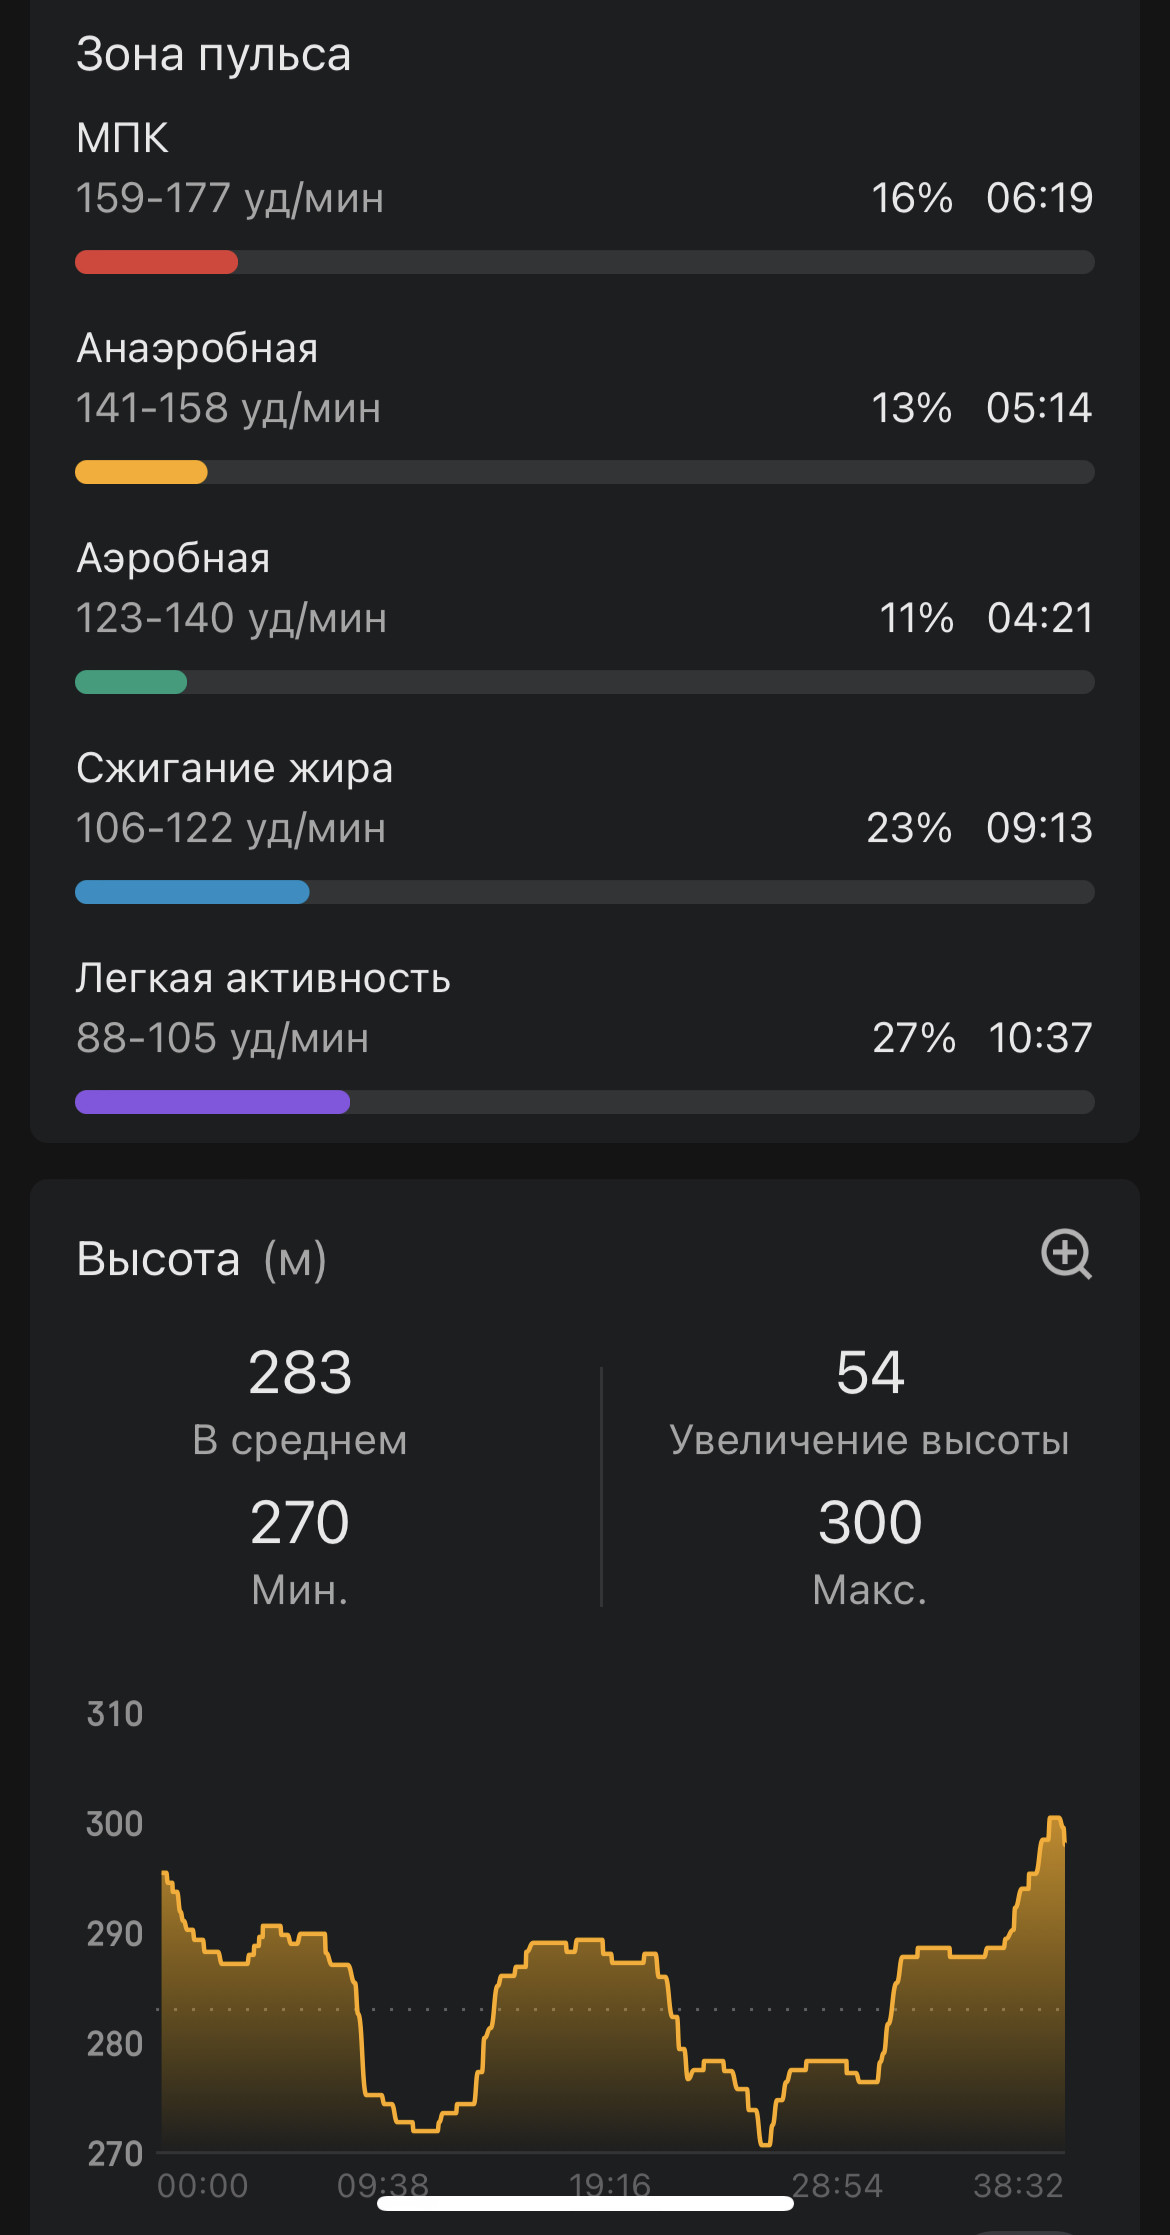Tap the 27% share for Легкая активность
The width and height of the screenshot is (1170, 2235).
[913, 1038]
